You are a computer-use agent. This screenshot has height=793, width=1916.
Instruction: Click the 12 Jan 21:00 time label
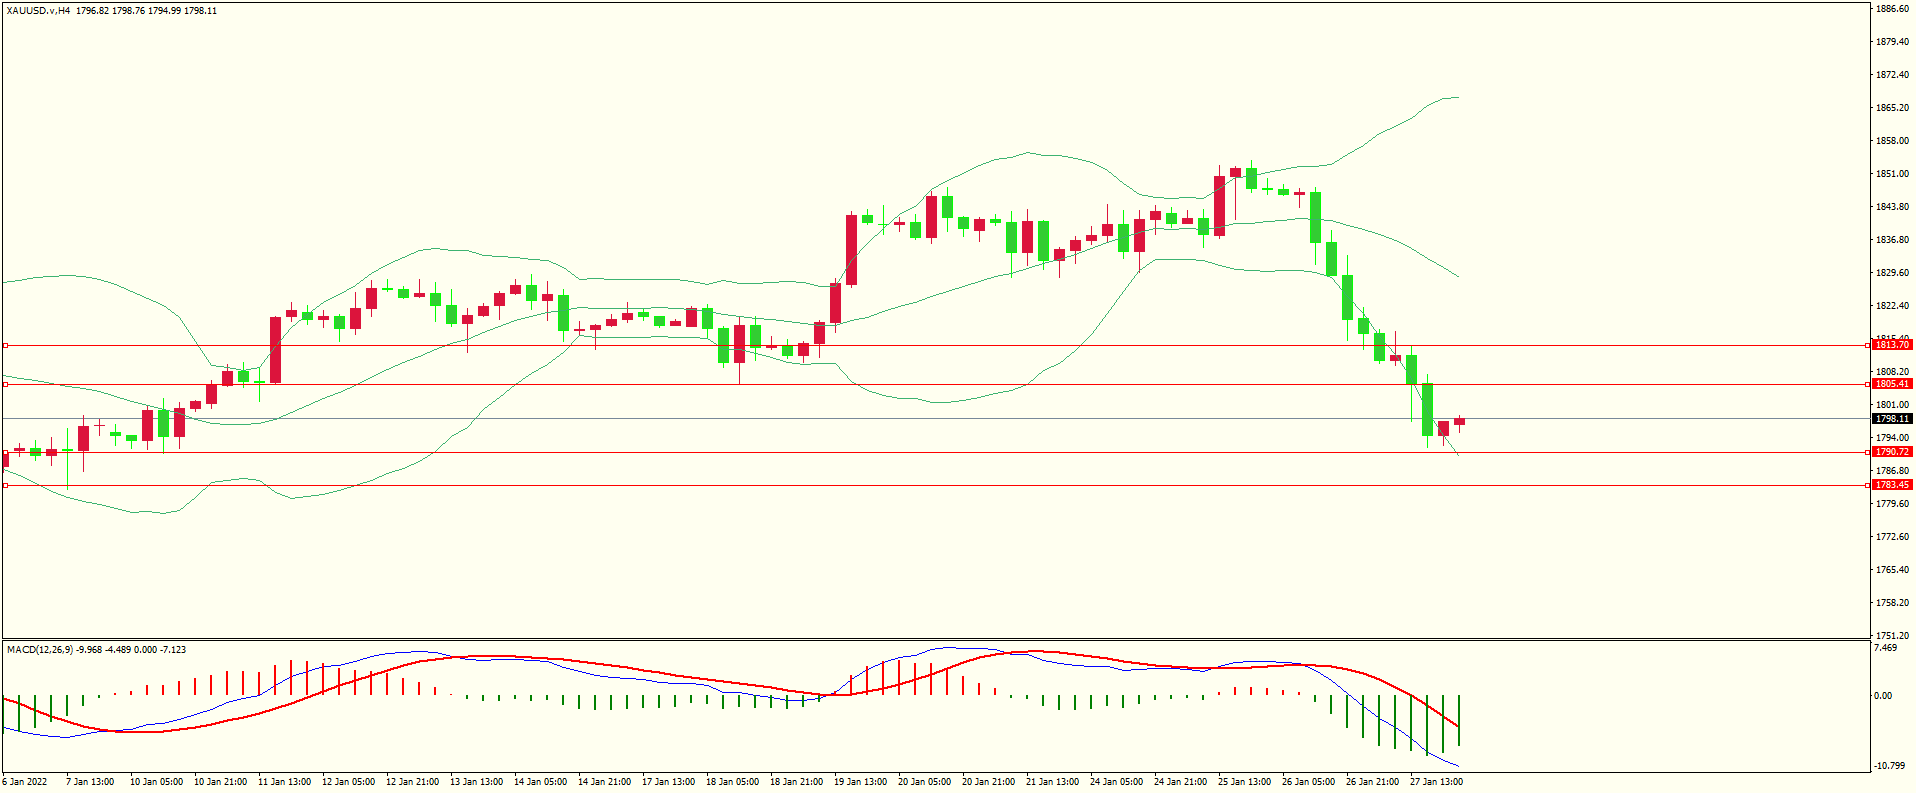tap(412, 782)
